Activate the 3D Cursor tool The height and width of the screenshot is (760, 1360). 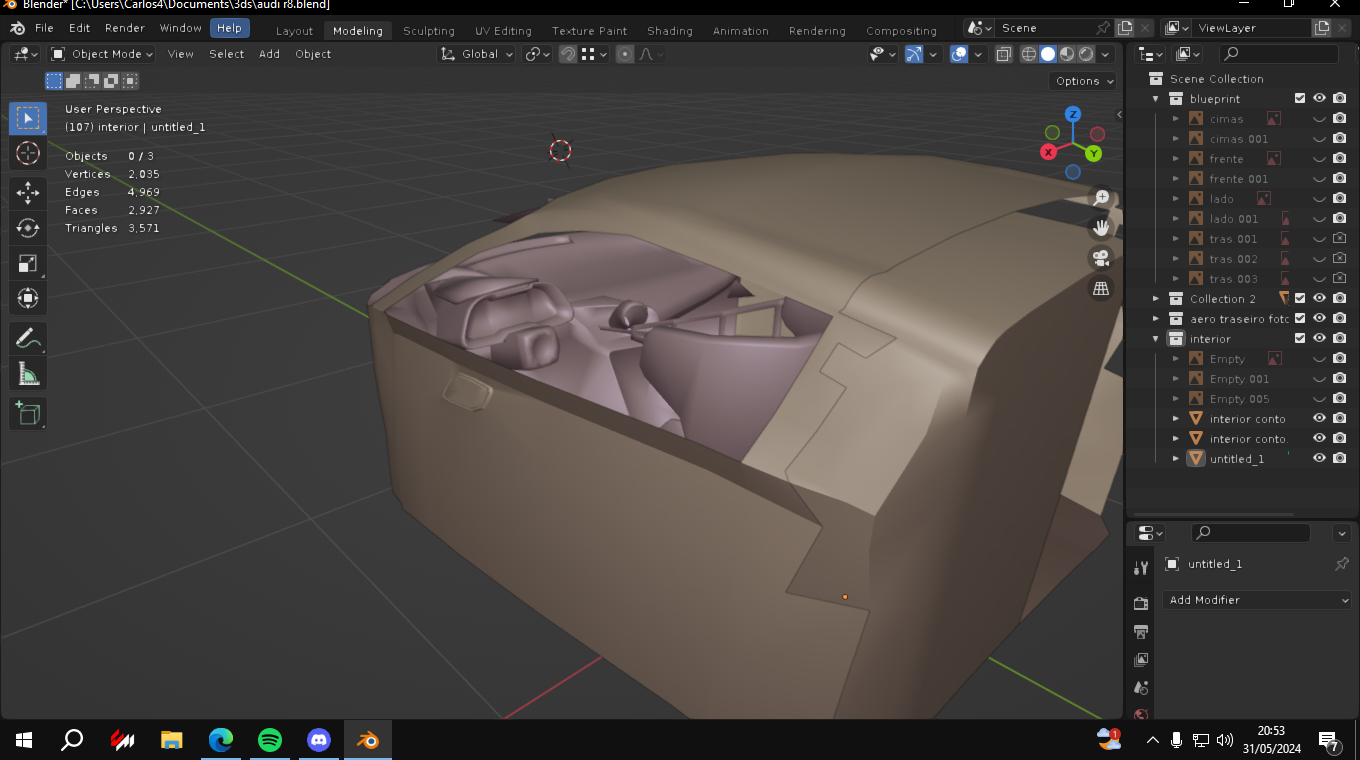28,153
